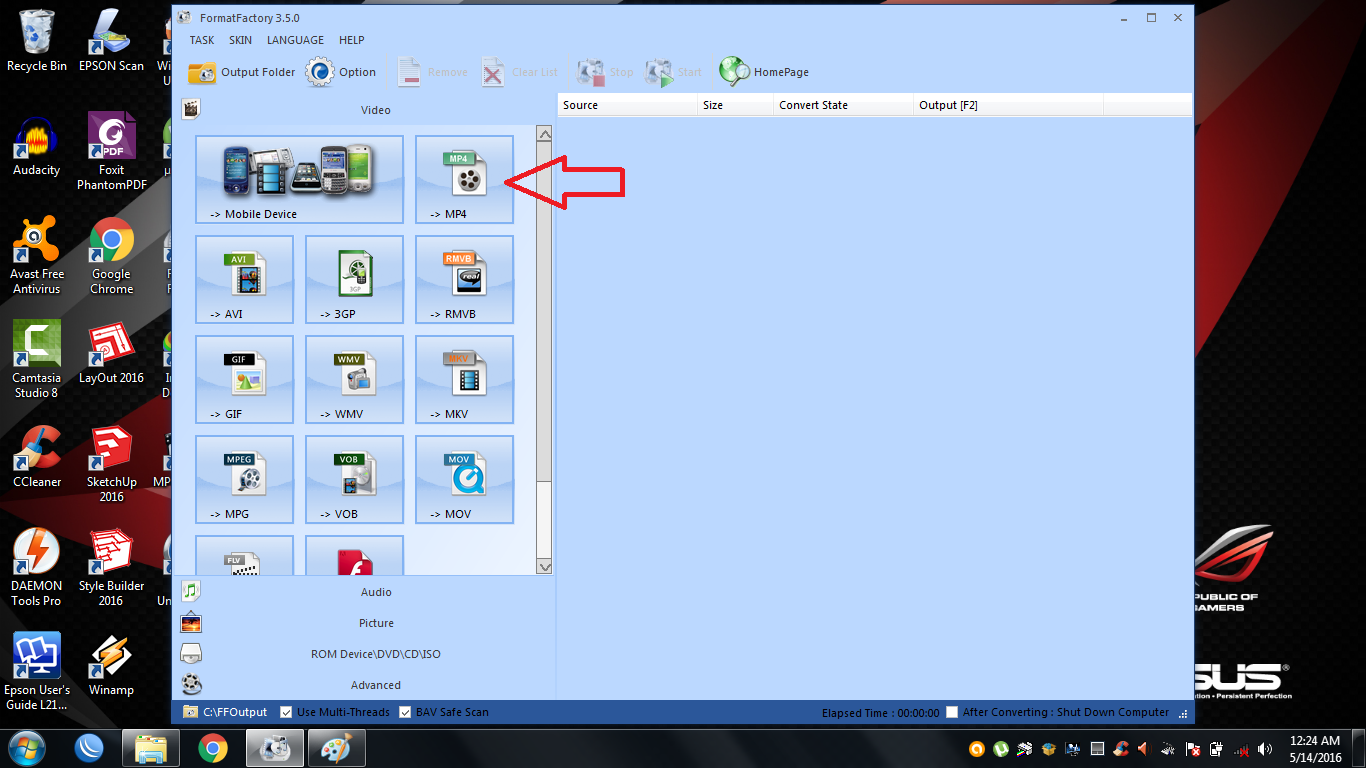
Task: Choose the MKV conversion tile
Action: point(464,380)
